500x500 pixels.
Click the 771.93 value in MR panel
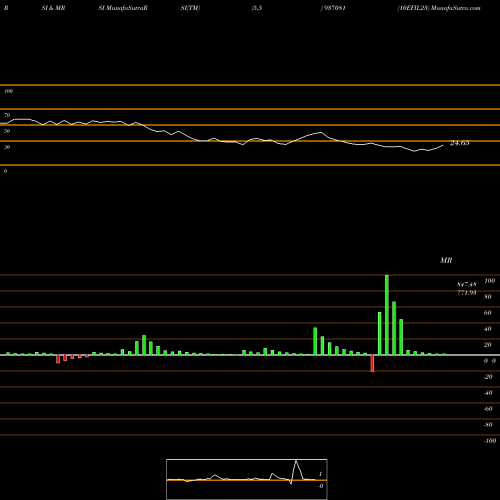click(467, 293)
